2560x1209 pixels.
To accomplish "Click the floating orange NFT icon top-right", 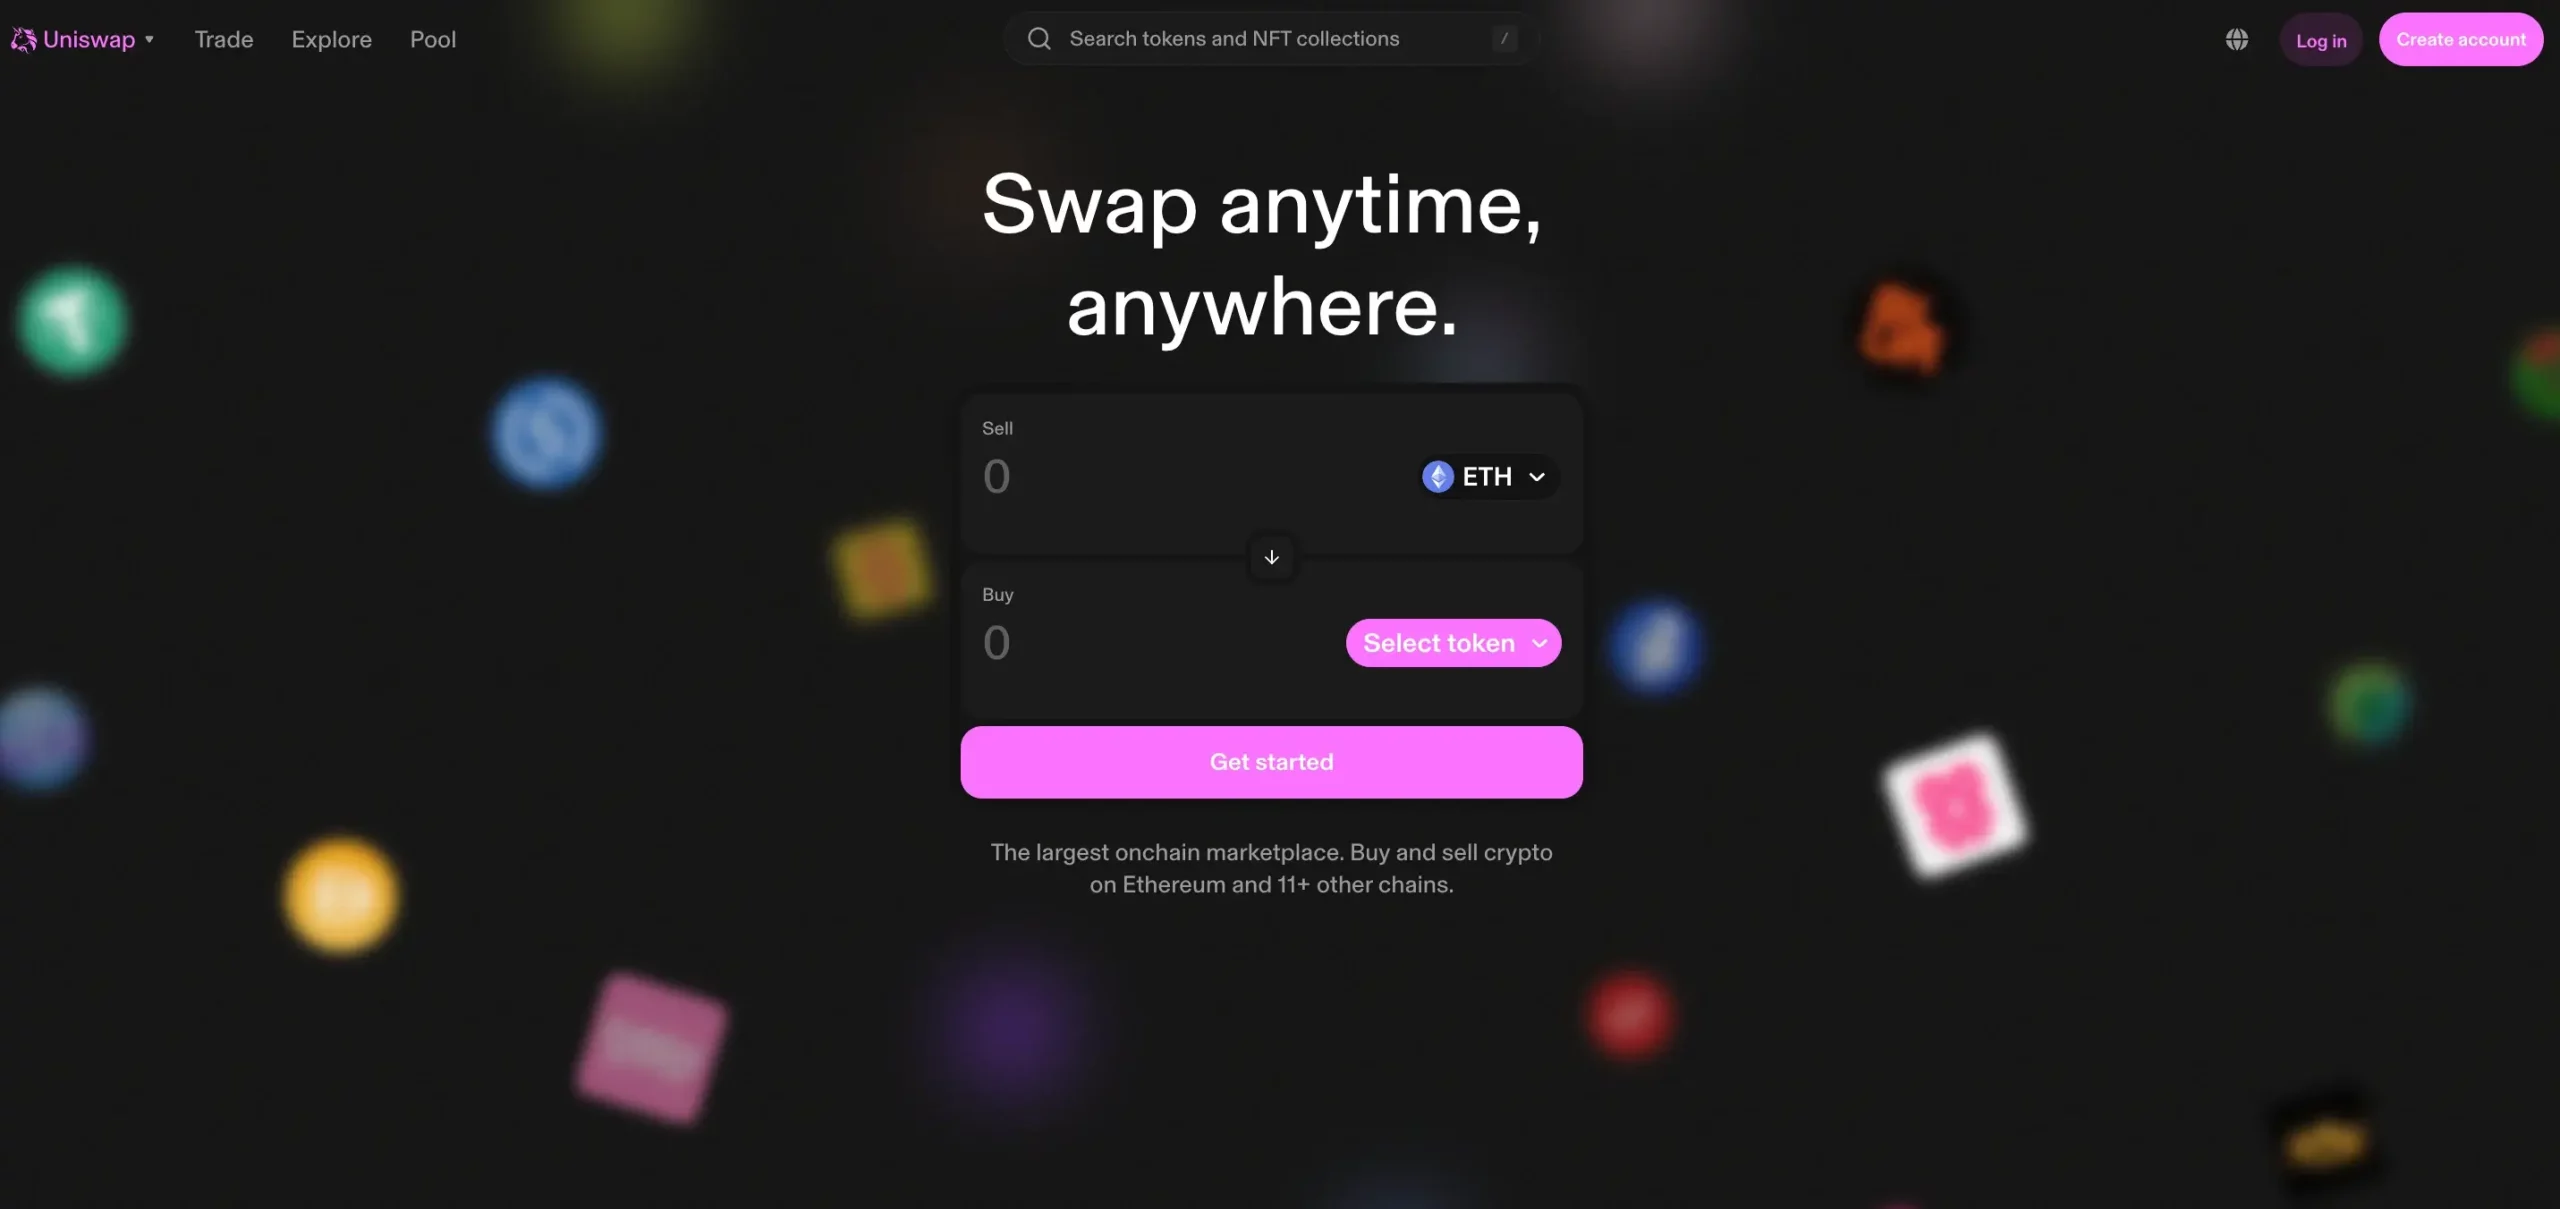I will point(1899,323).
